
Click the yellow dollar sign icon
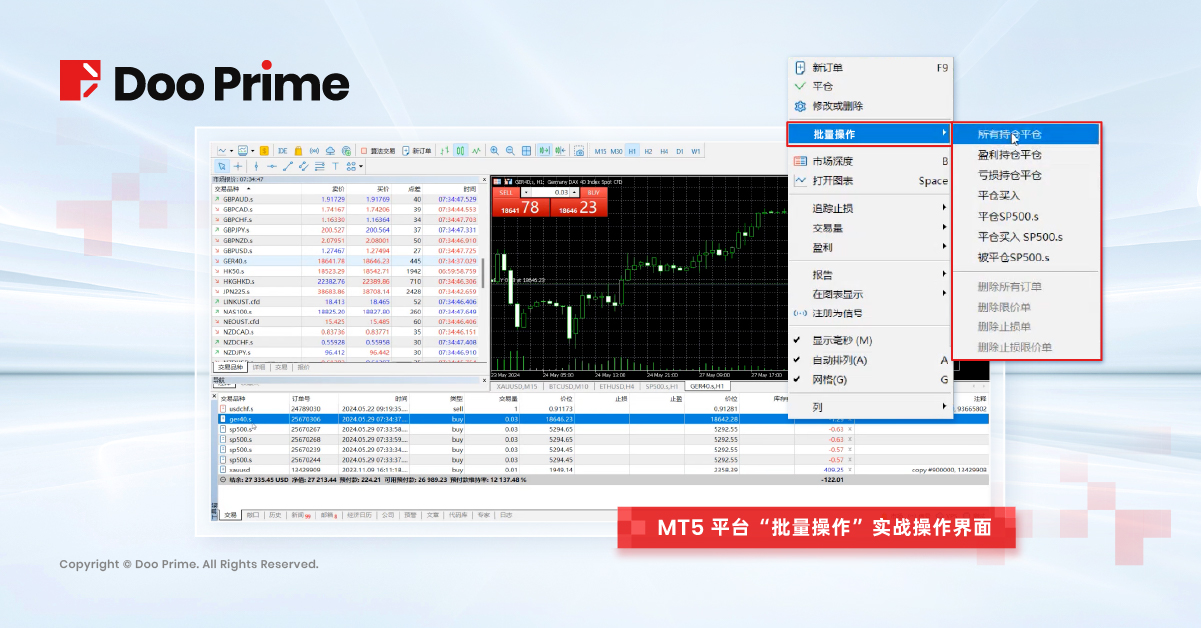pos(264,151)
